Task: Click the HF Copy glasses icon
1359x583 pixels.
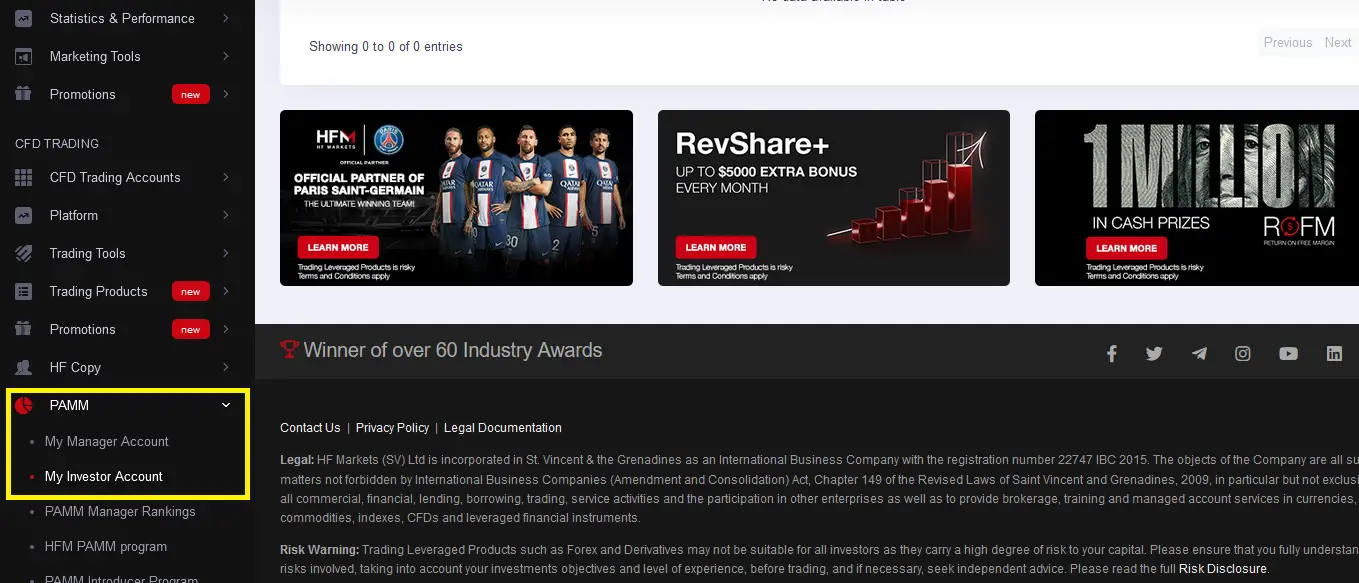Action: [24, 367]
